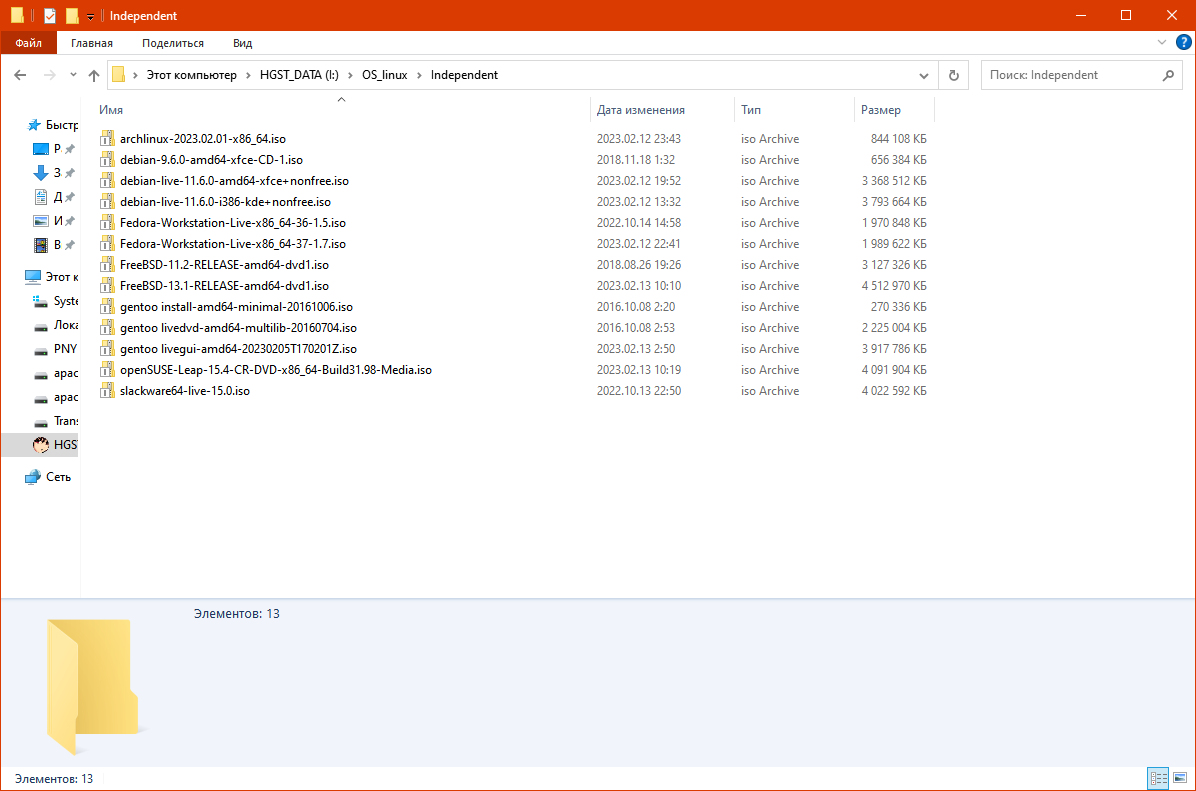Screen dimensions: 1196x791
Task: Switch to the Главная ribbon tab
Action: pos(92,43)
